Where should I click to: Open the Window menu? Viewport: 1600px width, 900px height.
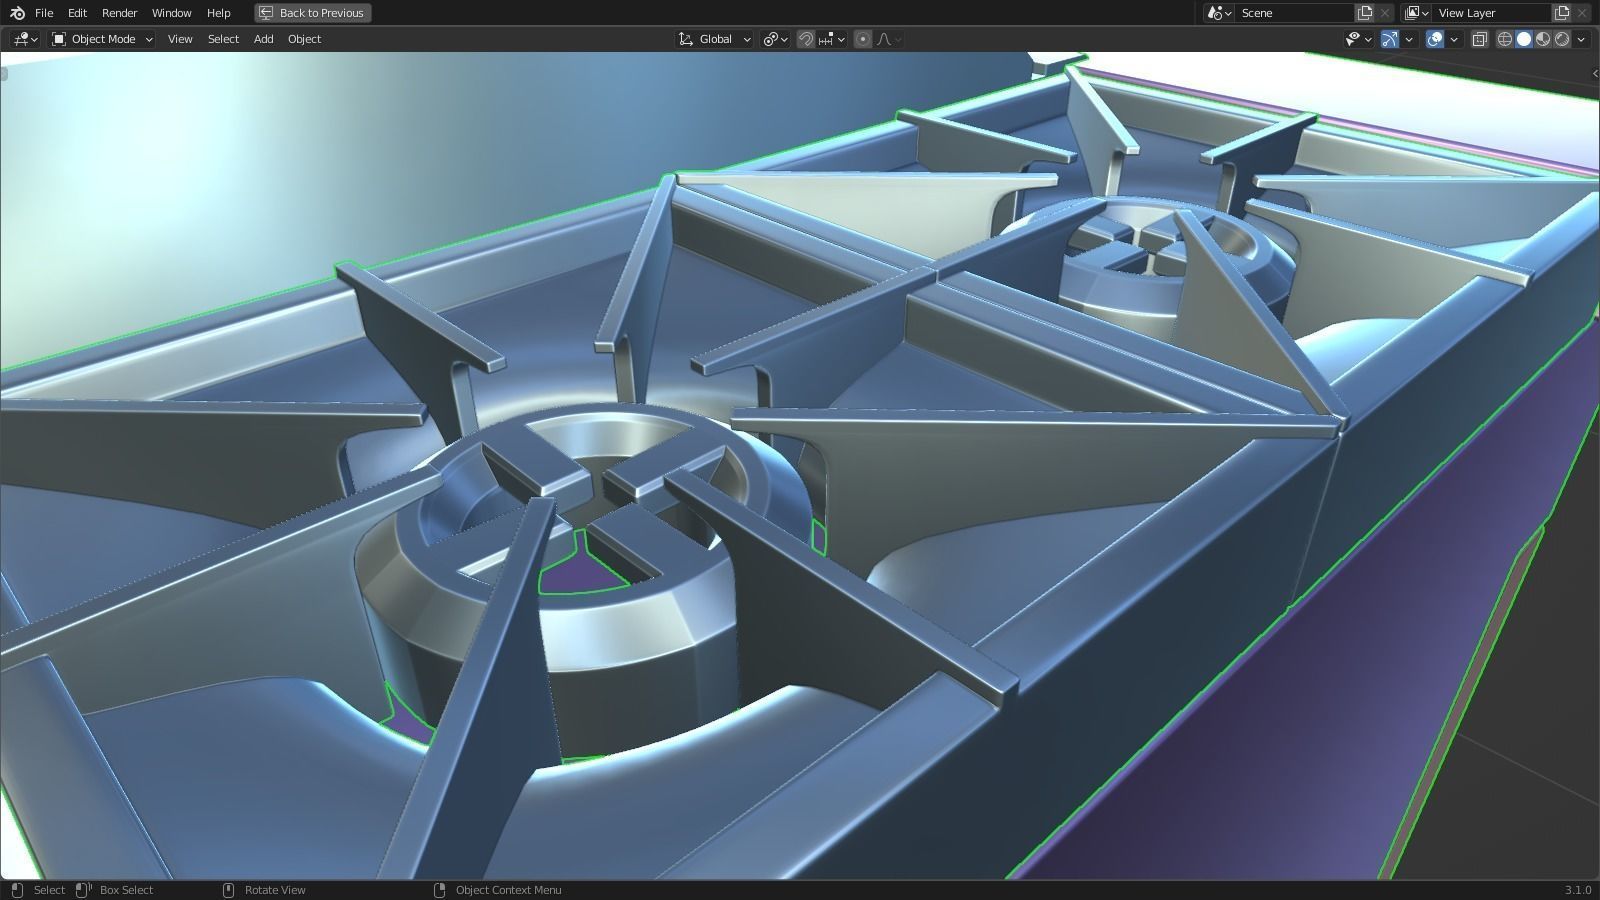click(171, 13)
